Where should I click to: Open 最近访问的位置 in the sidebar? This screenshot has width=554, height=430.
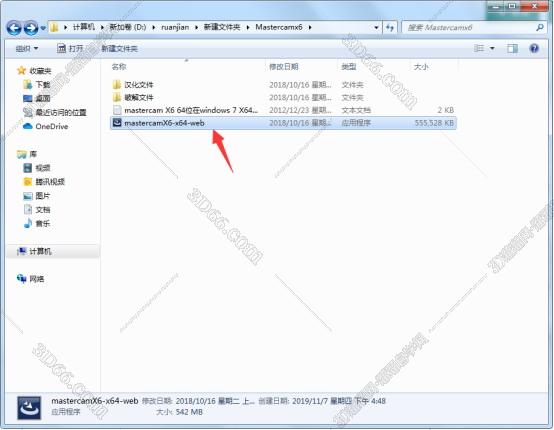61,112
